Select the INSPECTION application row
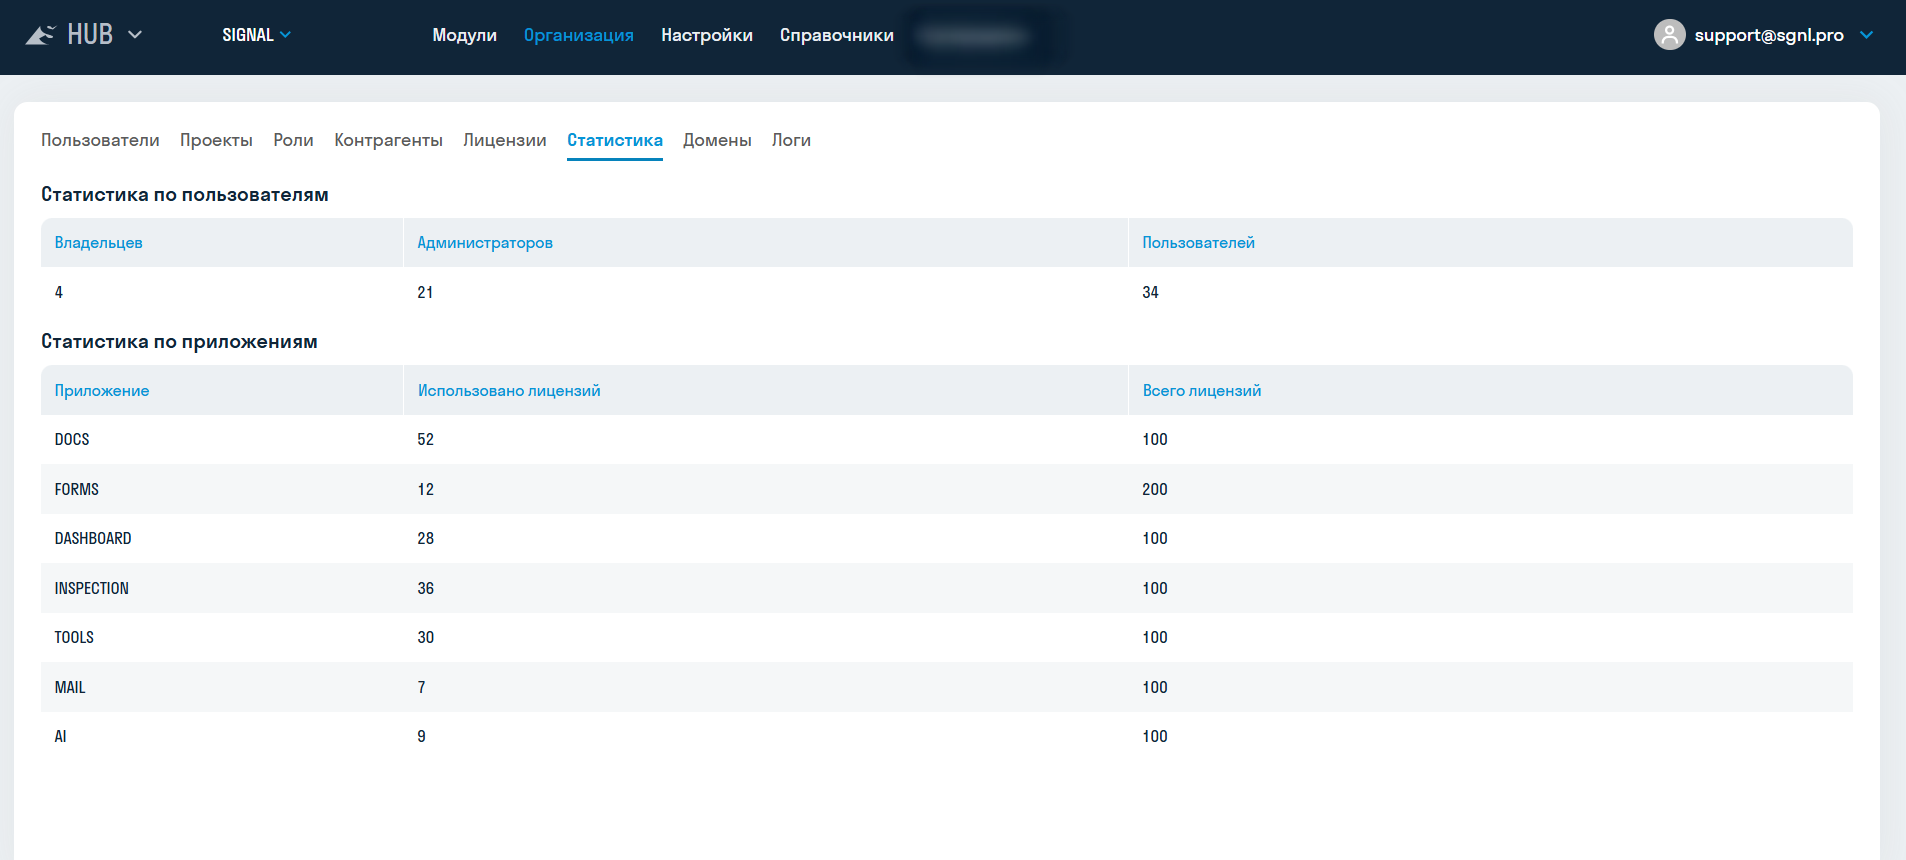1906x860 pixels. (947, 588)
